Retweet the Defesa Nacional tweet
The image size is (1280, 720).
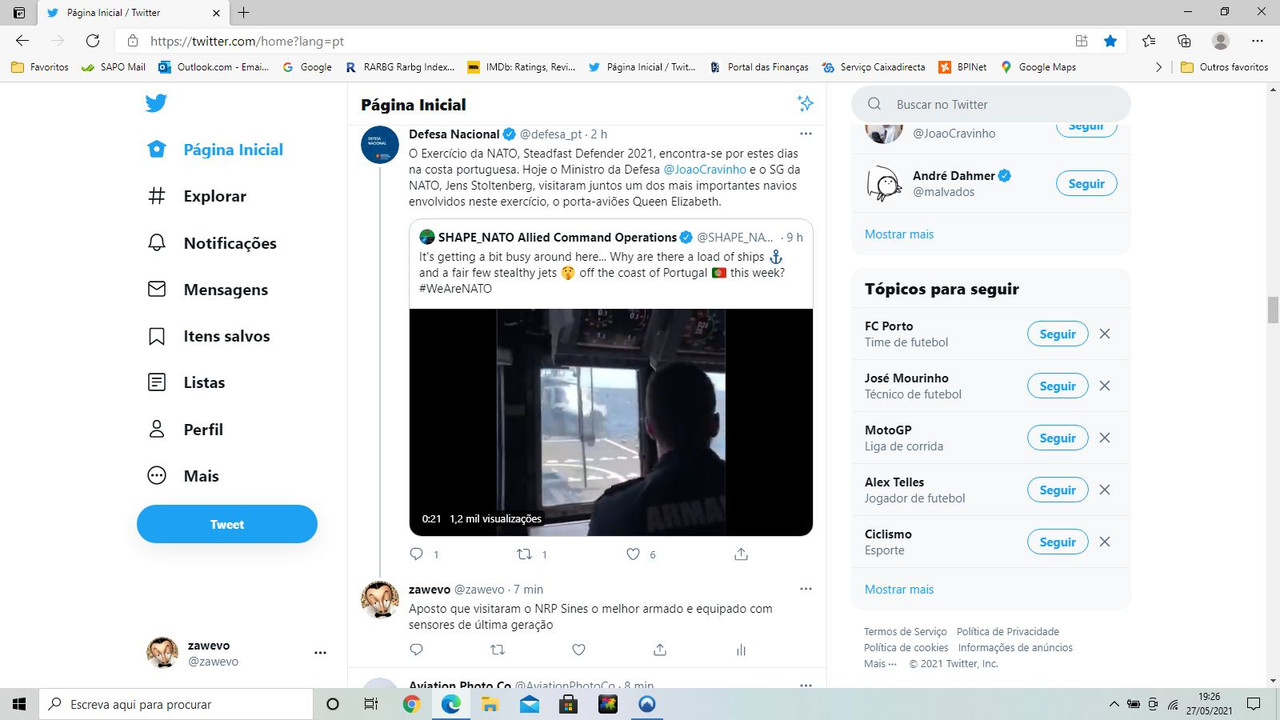coord(523,554)
